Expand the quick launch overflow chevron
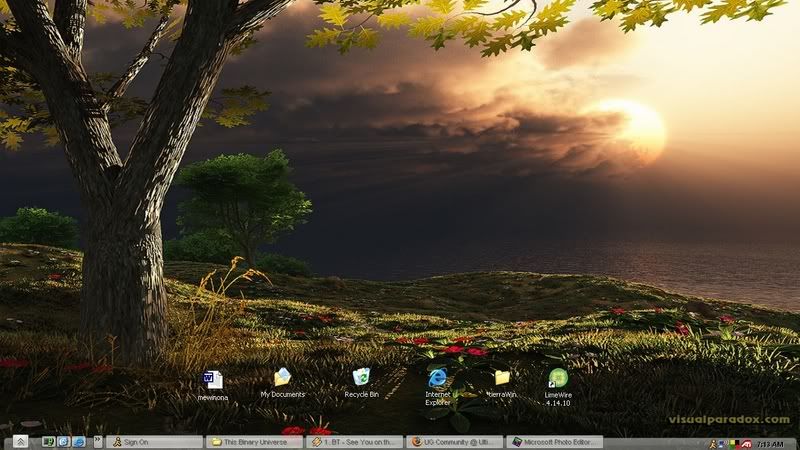800x450 pixels. coord(98,441)
